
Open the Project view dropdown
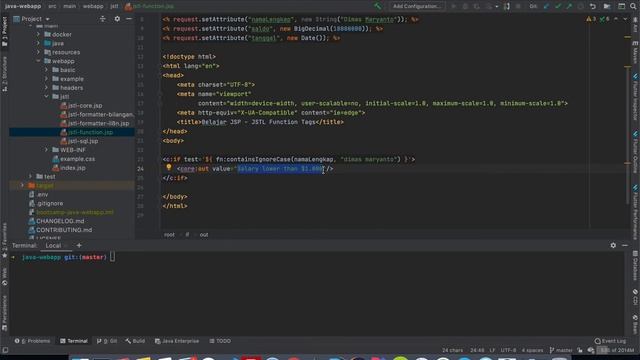31,19
